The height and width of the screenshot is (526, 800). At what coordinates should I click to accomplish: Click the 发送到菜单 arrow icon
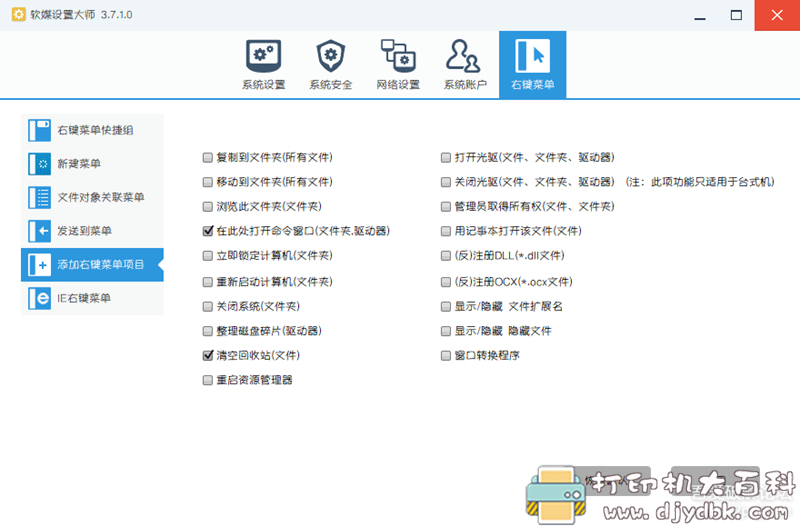click(39, 231)
